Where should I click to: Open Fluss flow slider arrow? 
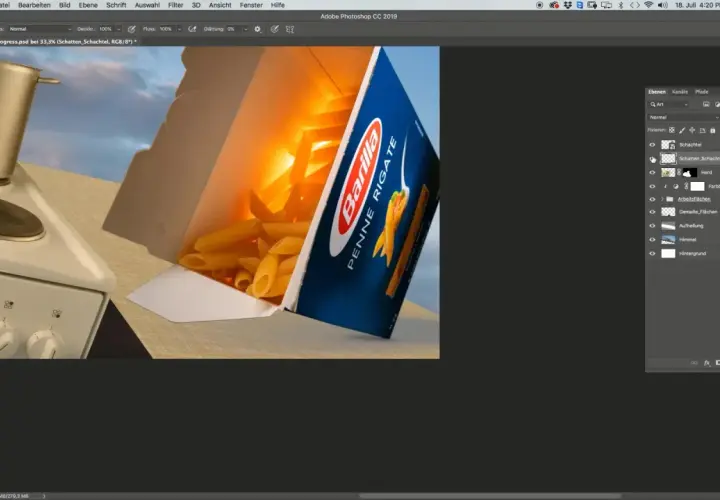pos(179,29)
